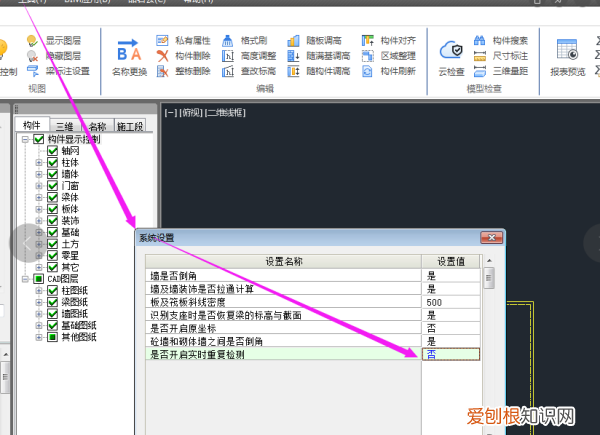Toggle the 门窗 checkbox
The width and height of the screenshot is (600, 435).
coord(53,186)
